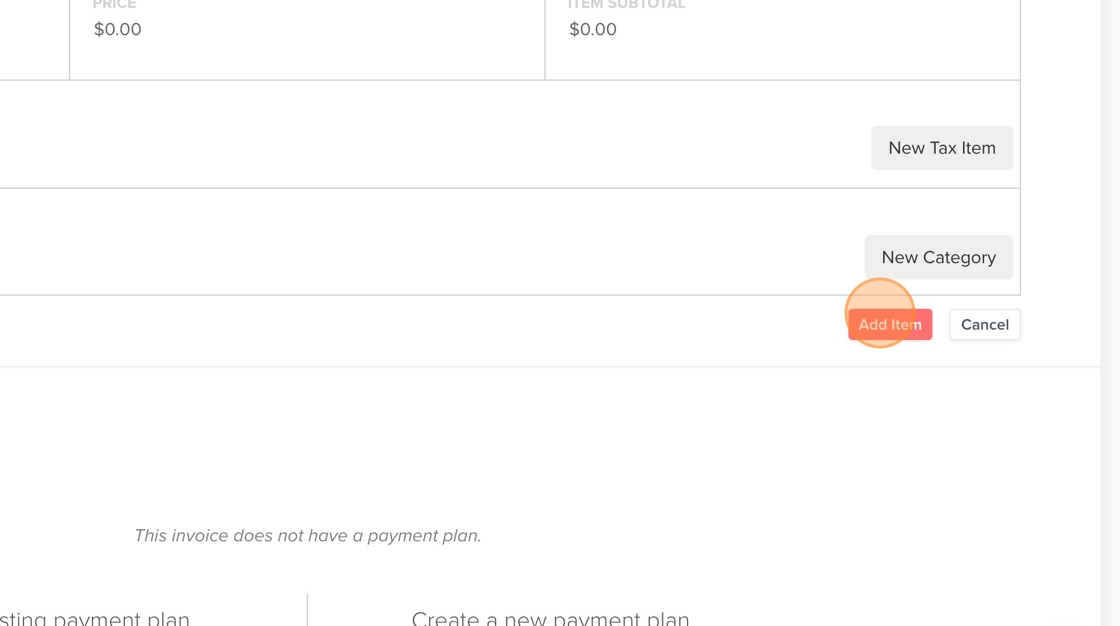Dismiss the item editor with Cancel
The height and width of the screenshot is (626, 1120).
984,324
